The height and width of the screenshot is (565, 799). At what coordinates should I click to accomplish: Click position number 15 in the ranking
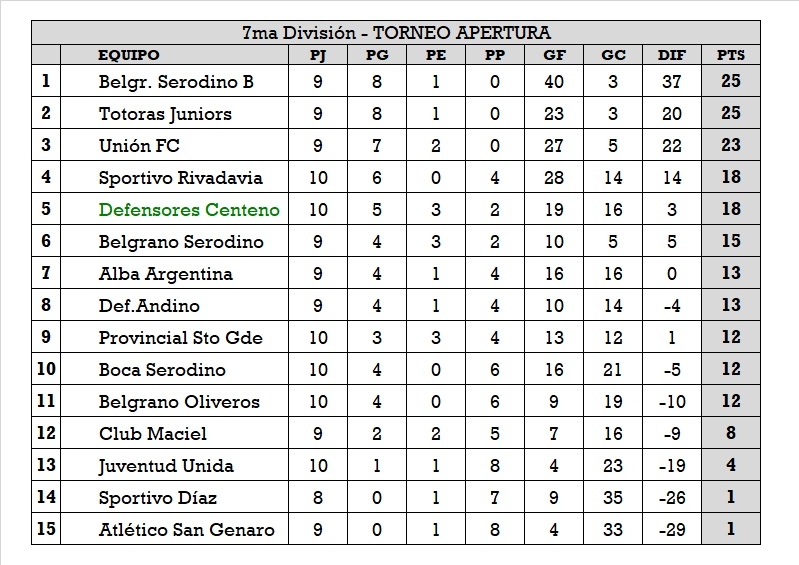[x=46, y=530]
